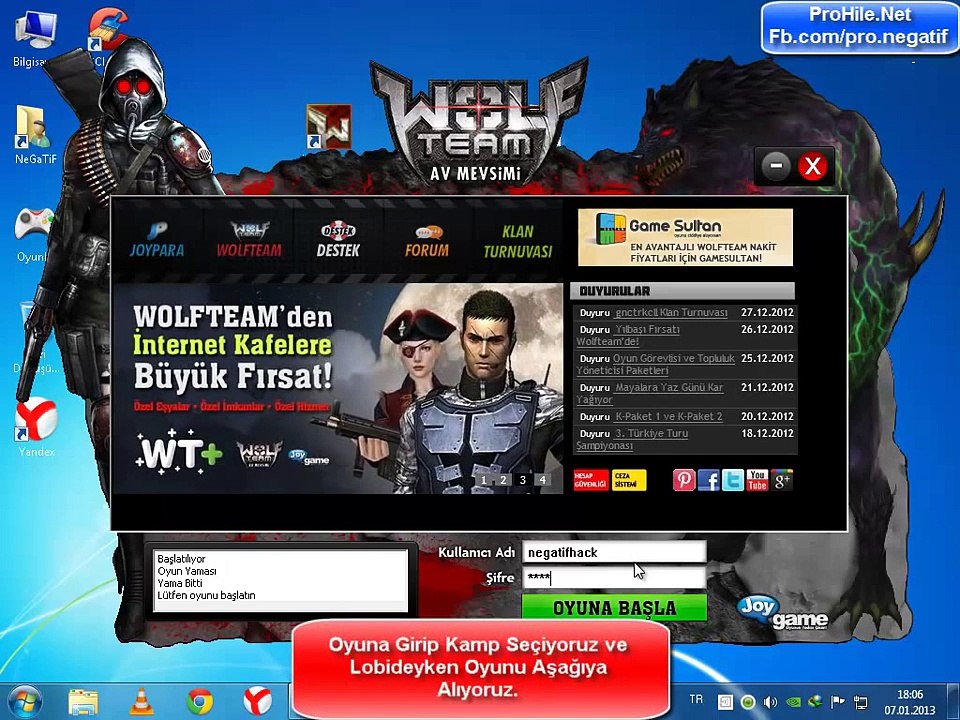Click the 'Oyun Yaması' log line
960x720 pixels.
pyautogui.click(x=187, y=571)
